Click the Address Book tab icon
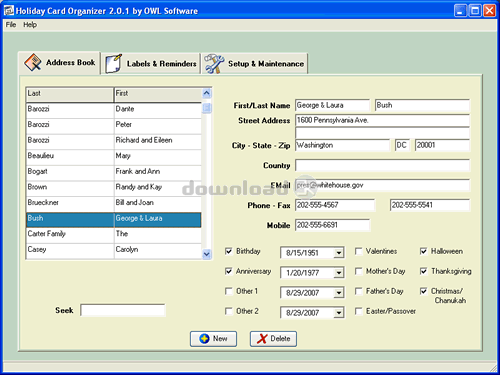This screenshot has width=500, height=375. tap(32, 62)
